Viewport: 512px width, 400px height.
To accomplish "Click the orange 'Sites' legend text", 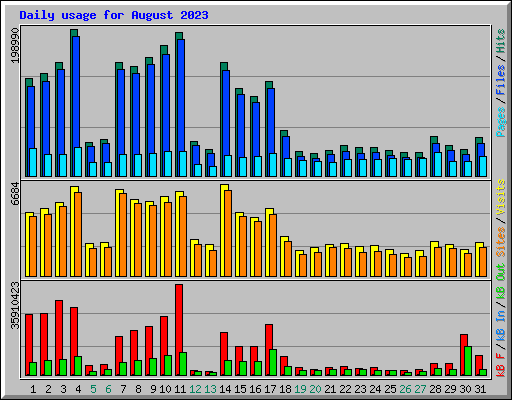I will 500,242.
